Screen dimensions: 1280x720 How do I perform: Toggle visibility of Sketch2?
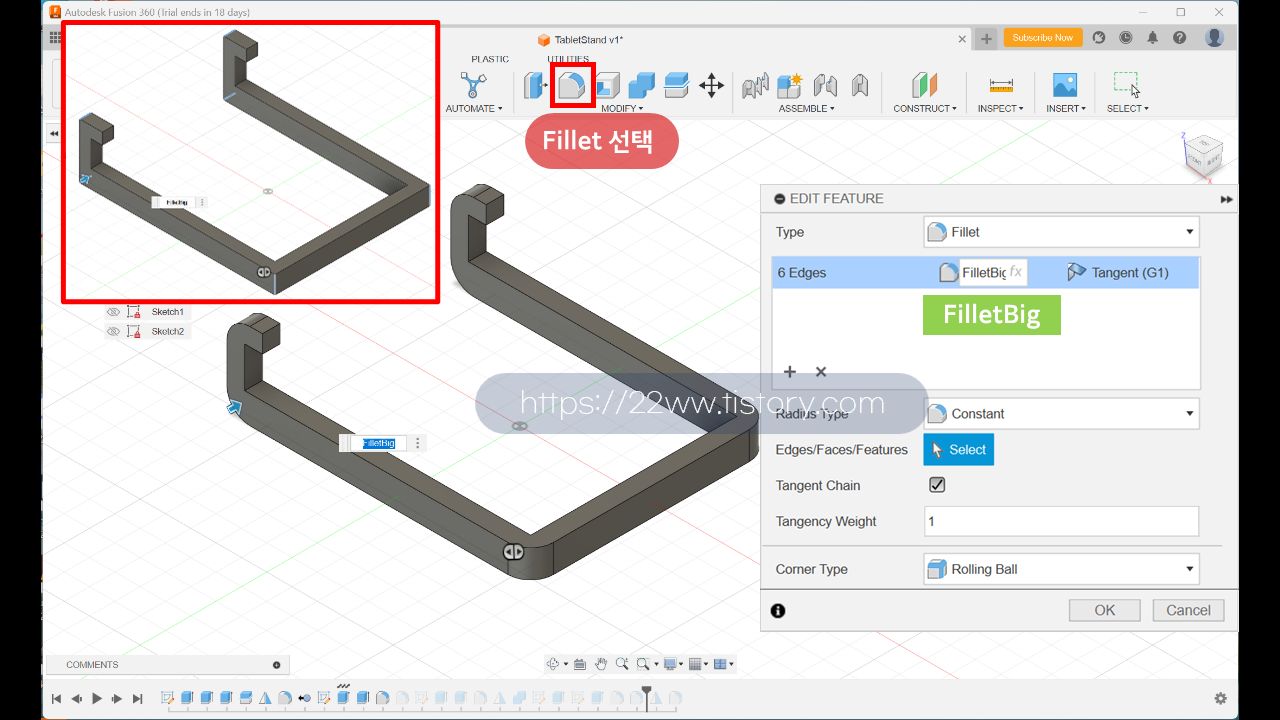[x=113, y=331]
